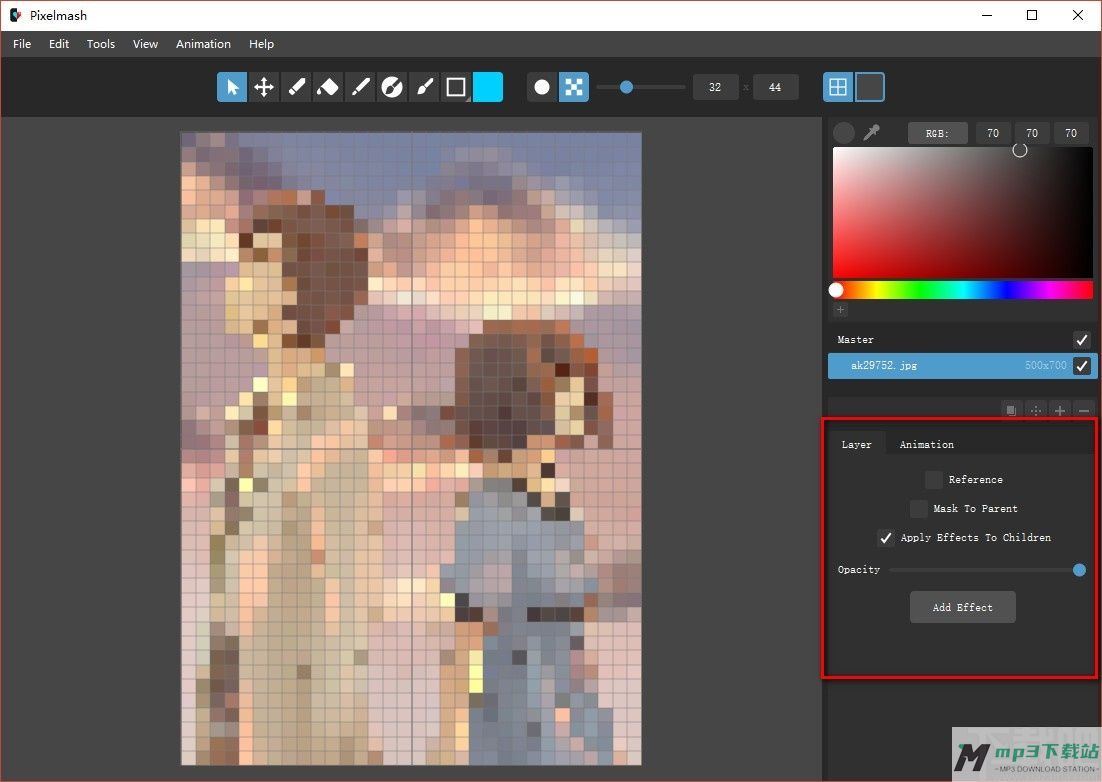Switch to the Layer tab
Viewport: 1102px width, 782px height.
856,444
